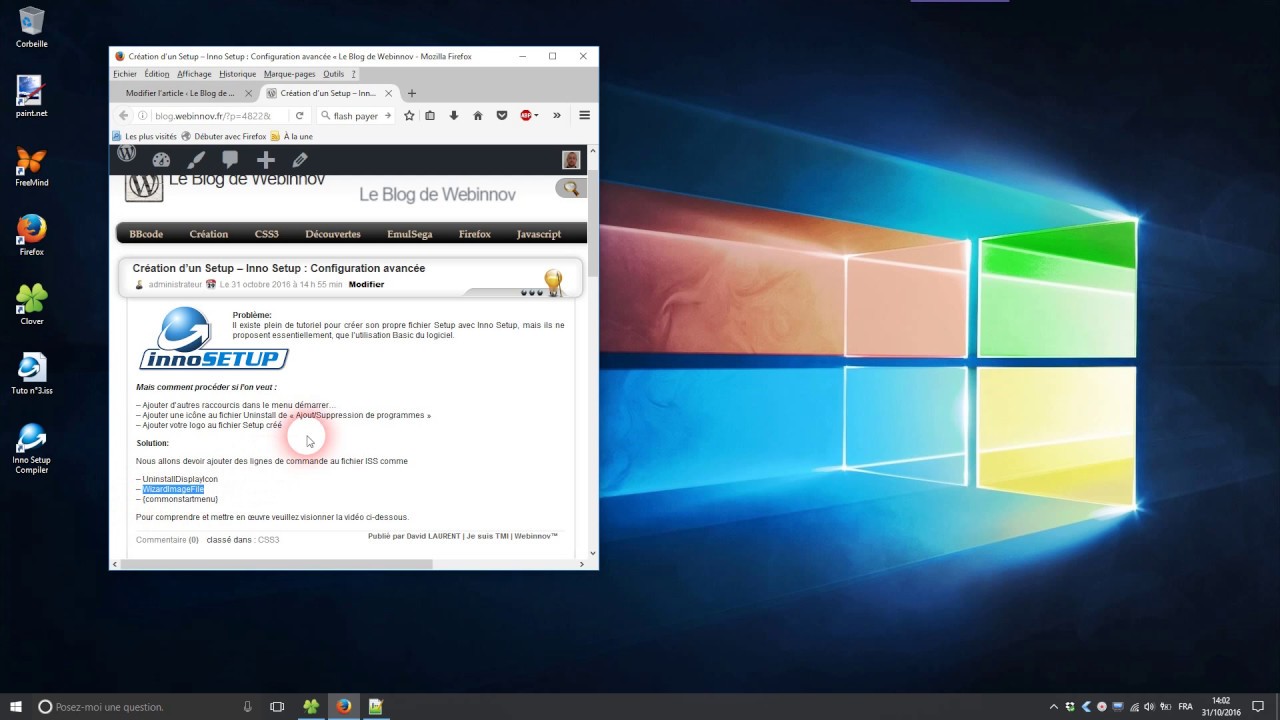This screenshot has height=720, width=1280.
Task: Open the Création category in blog menu
Action: coord(209,234)
